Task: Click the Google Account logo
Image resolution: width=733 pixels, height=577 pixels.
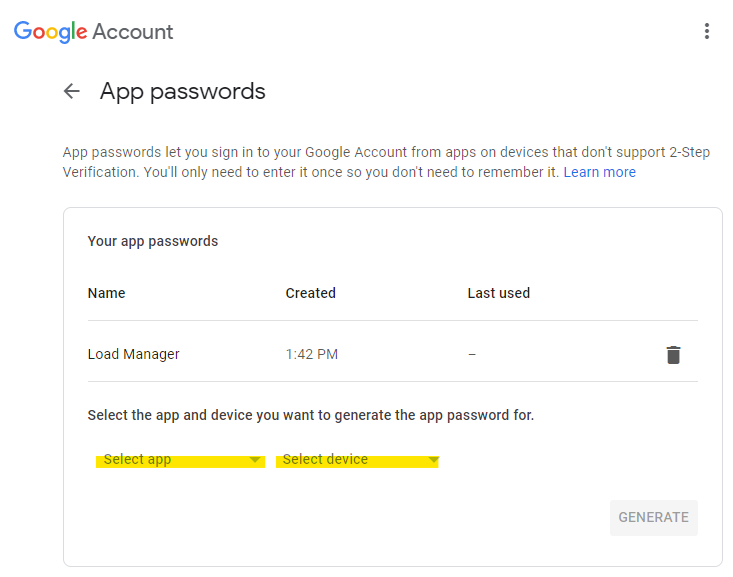Action: [x=93, y=32]
